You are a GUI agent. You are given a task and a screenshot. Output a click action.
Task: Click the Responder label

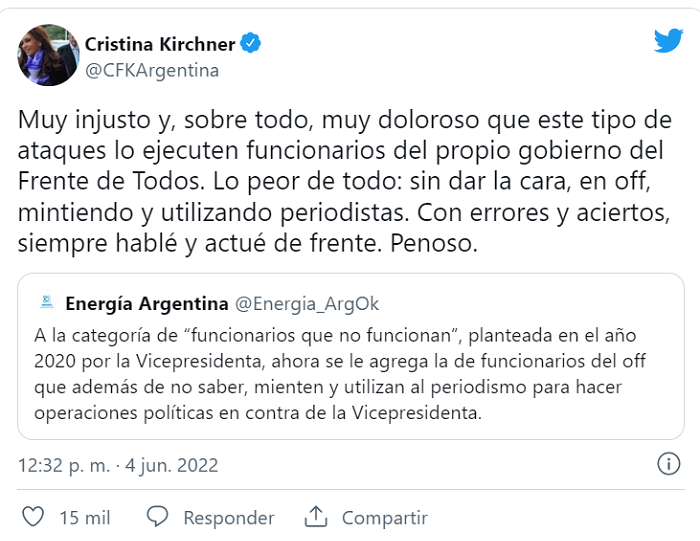pyautogui.click(x=229, y=518)
